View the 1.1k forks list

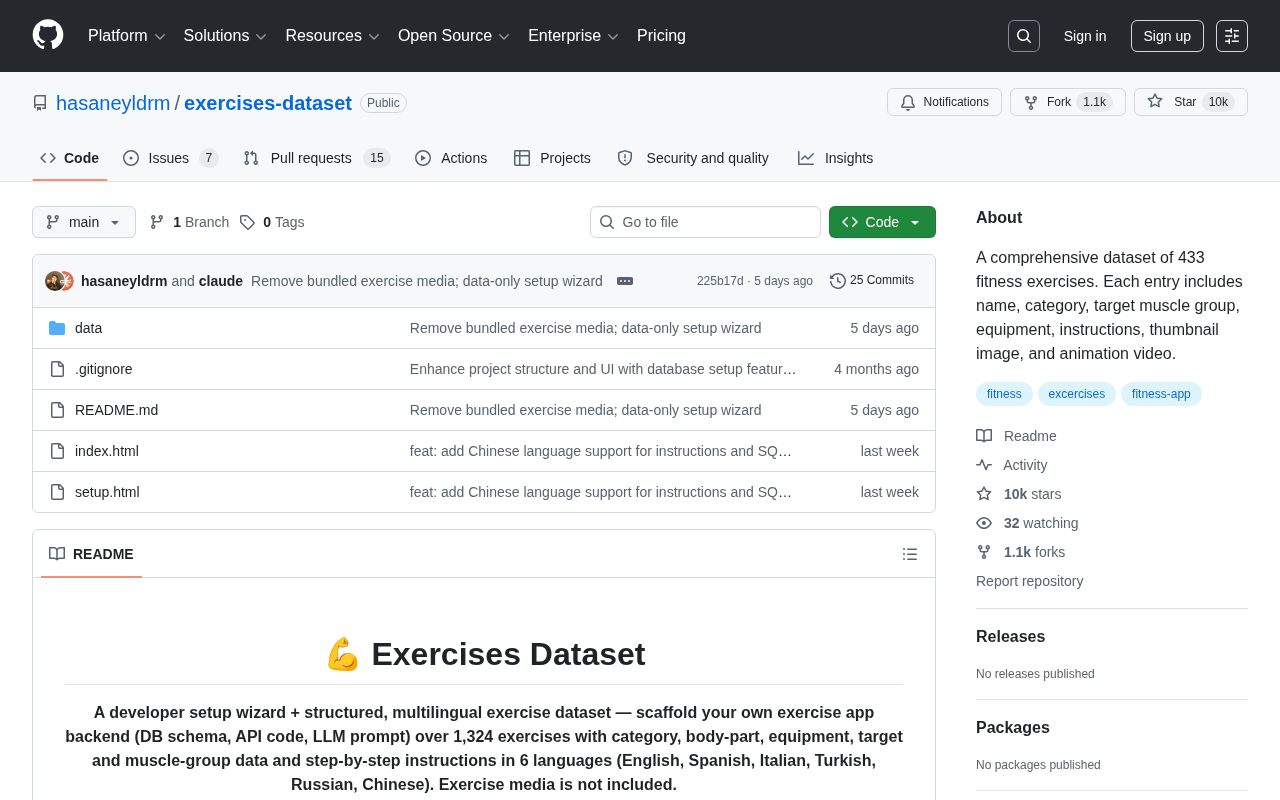1021,552
